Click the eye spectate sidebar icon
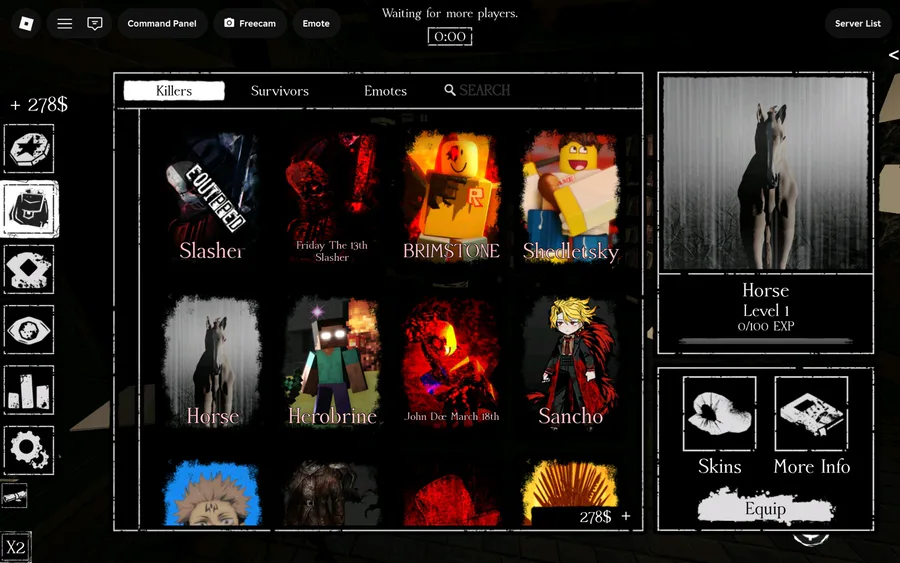900x563 pixels. 29,329
